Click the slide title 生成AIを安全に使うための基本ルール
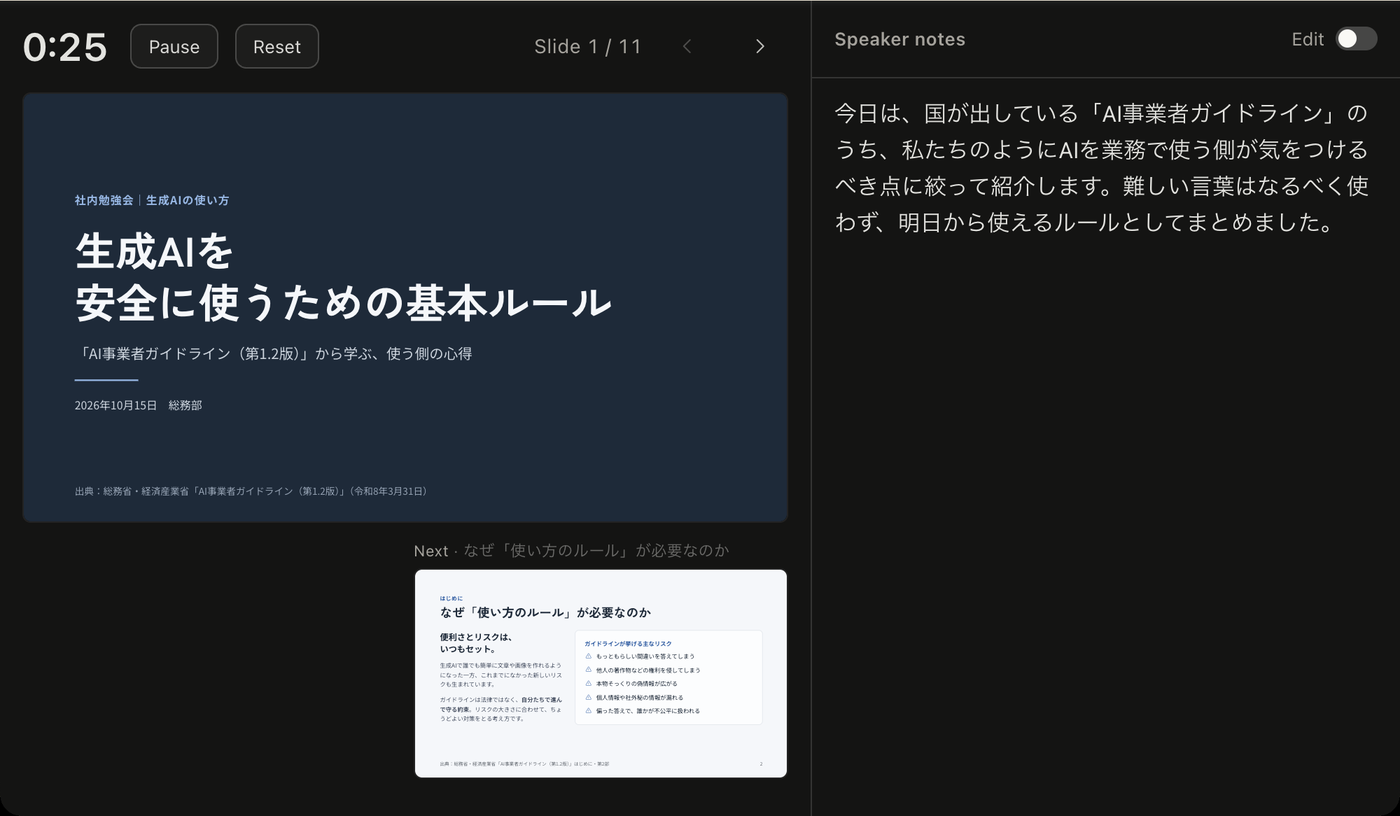This screenshot has width=1400, height=816. (343, 277)
